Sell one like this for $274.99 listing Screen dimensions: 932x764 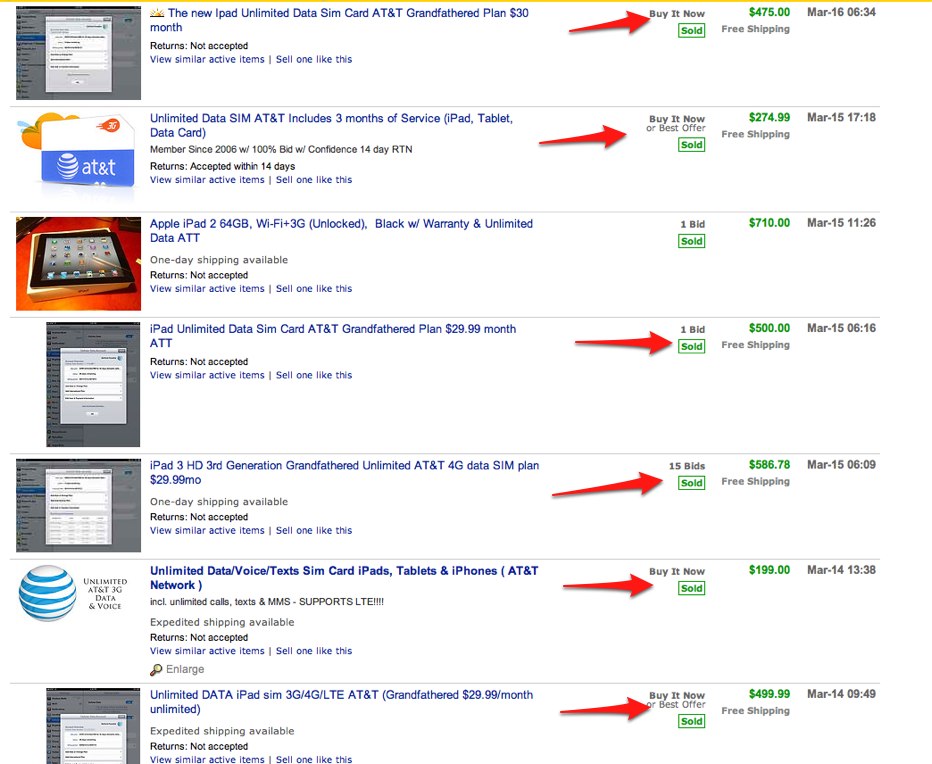(314, 180)
